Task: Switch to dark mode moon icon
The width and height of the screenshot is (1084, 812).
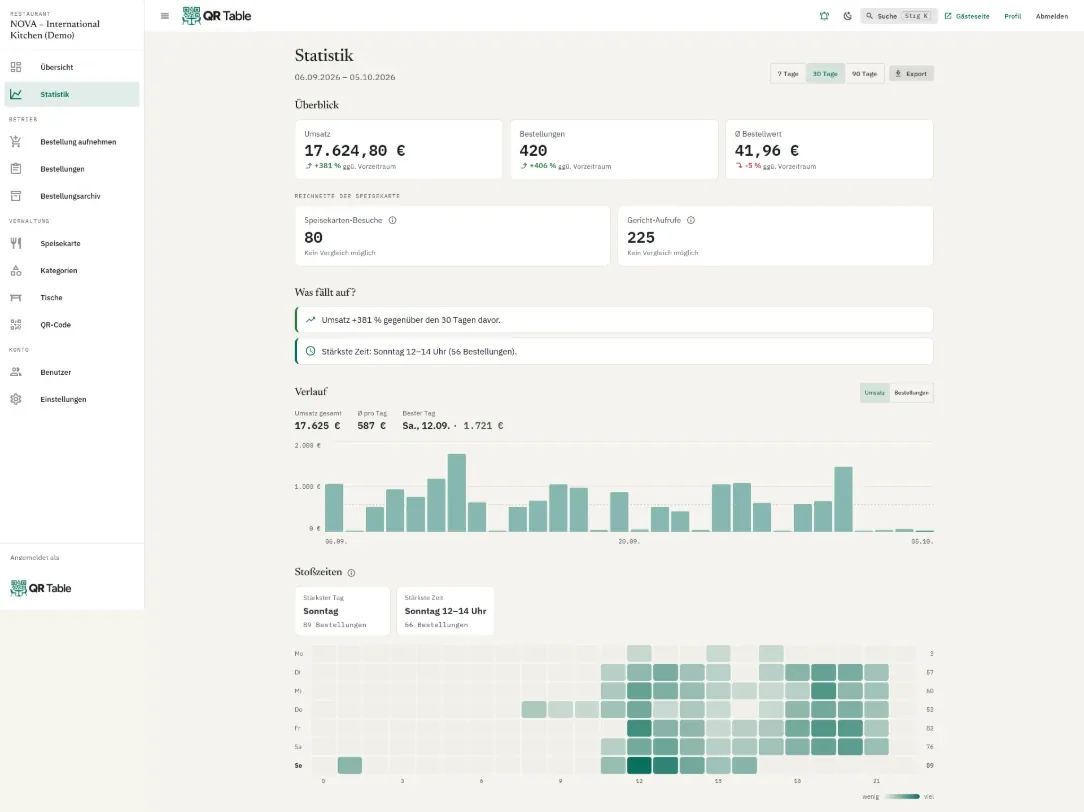Action: [x=848, y=16]
